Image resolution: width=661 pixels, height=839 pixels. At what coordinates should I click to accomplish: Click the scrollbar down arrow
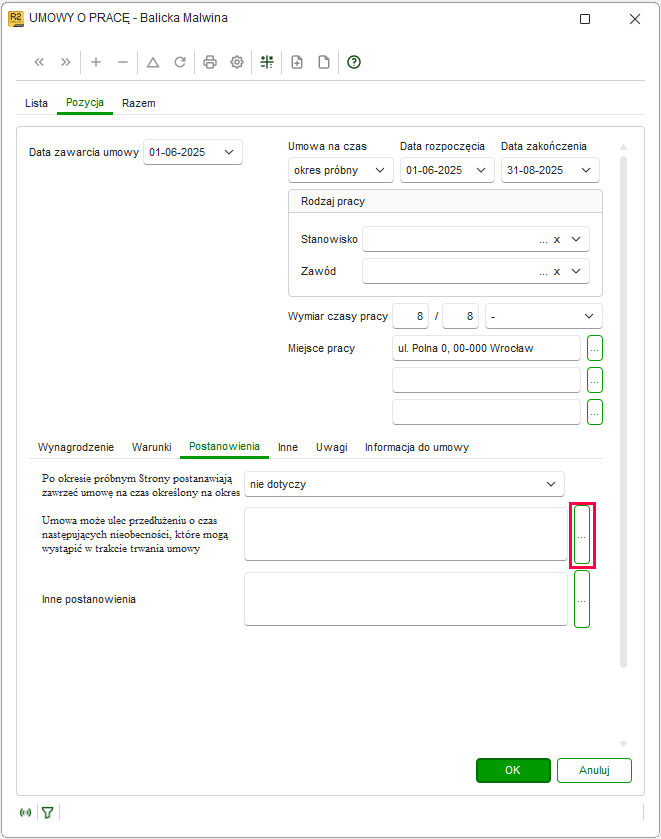[x=623, y=744]
